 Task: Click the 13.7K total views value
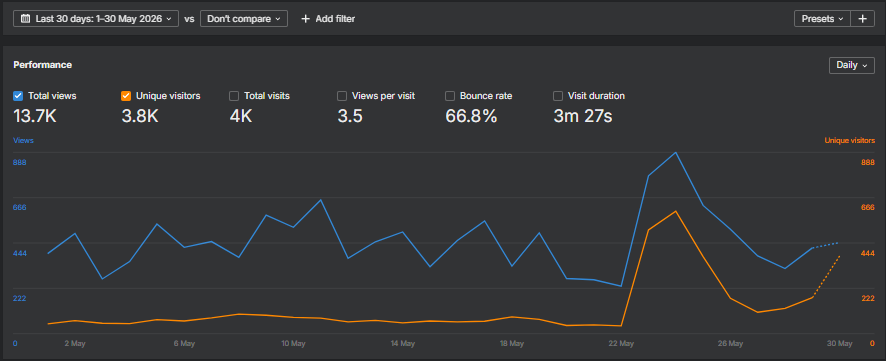coord(34,116)
